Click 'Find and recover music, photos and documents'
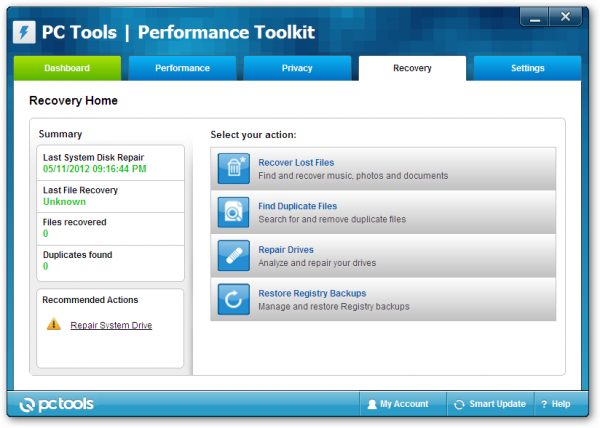Viewport: 600px width, 428px height. [x=353, y=176]
